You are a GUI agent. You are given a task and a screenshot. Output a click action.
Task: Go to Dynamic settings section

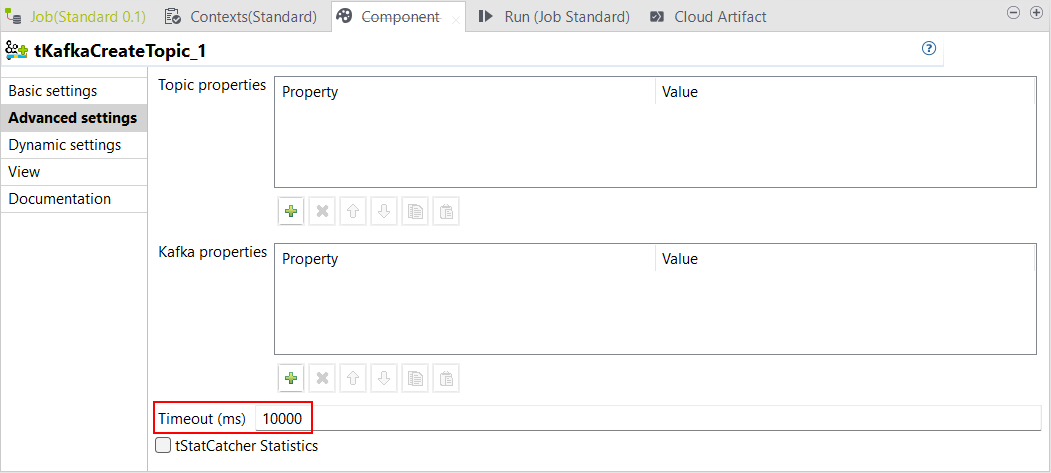[65, 145]
